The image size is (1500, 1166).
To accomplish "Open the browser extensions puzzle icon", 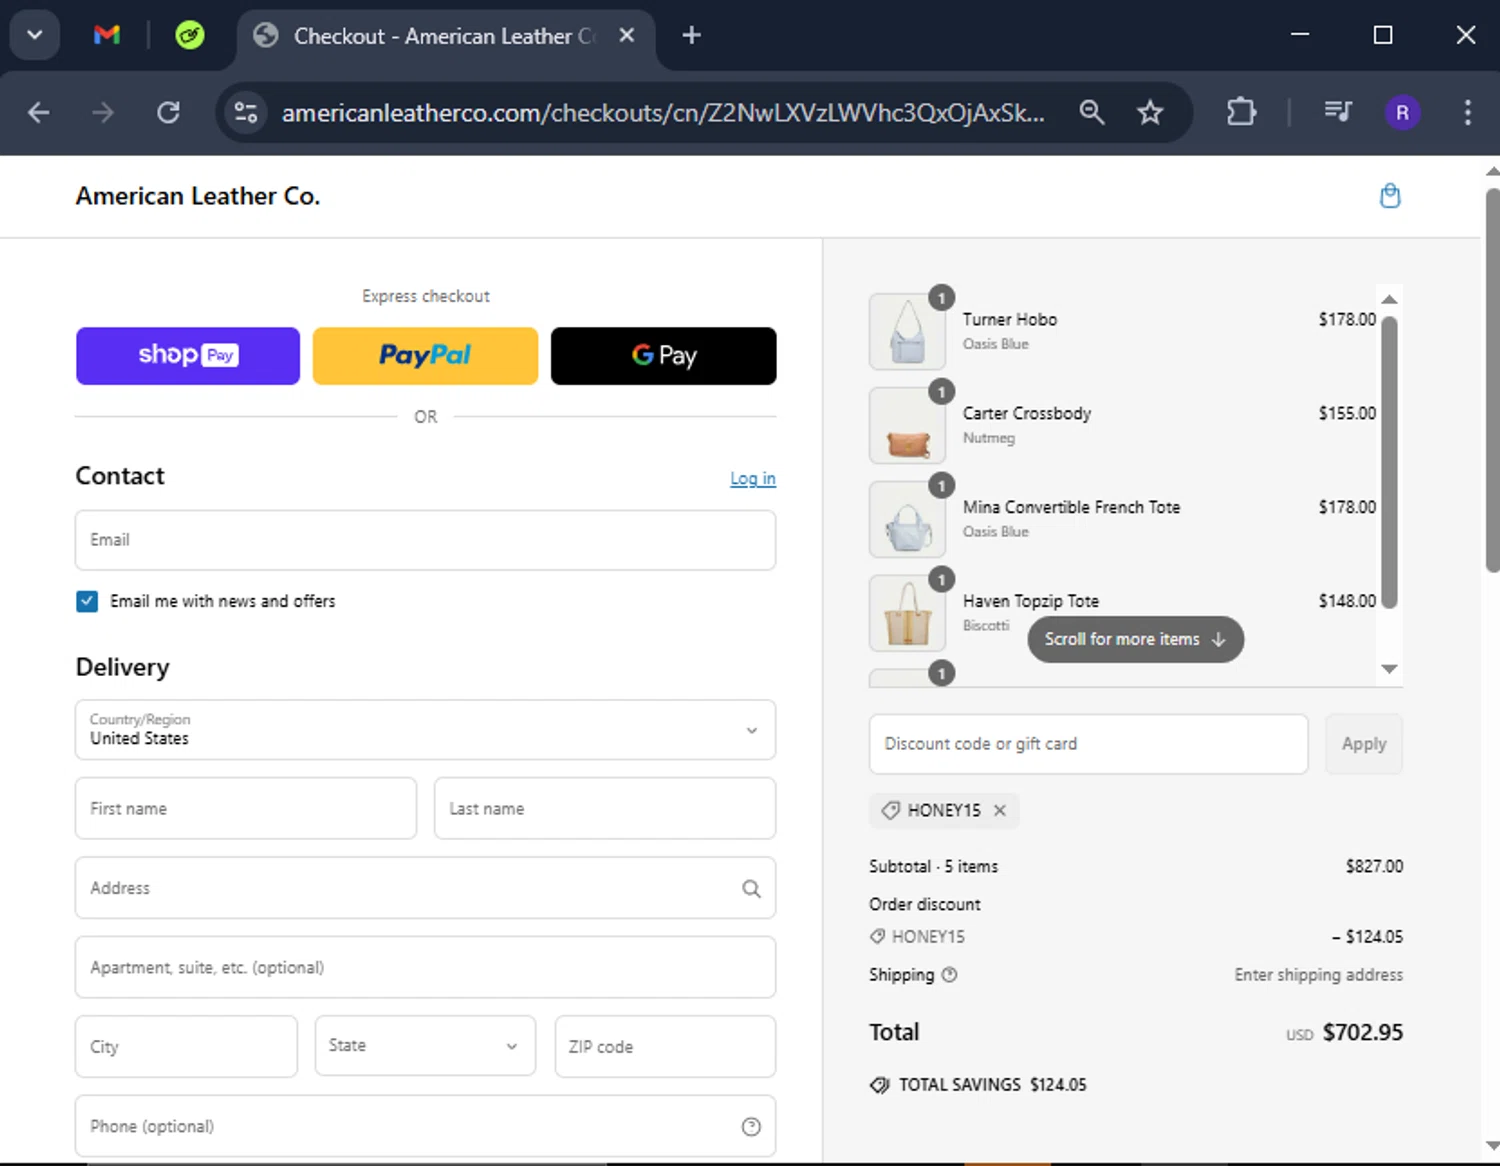I will (1241, 112).
